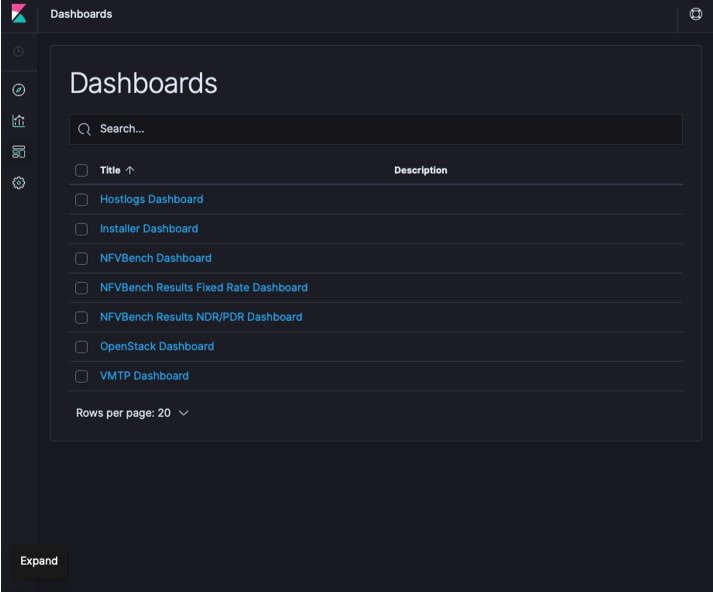Click the Kibana logo icon
The width and height of the screenshot is (713, 592).
tap(19, 14)
